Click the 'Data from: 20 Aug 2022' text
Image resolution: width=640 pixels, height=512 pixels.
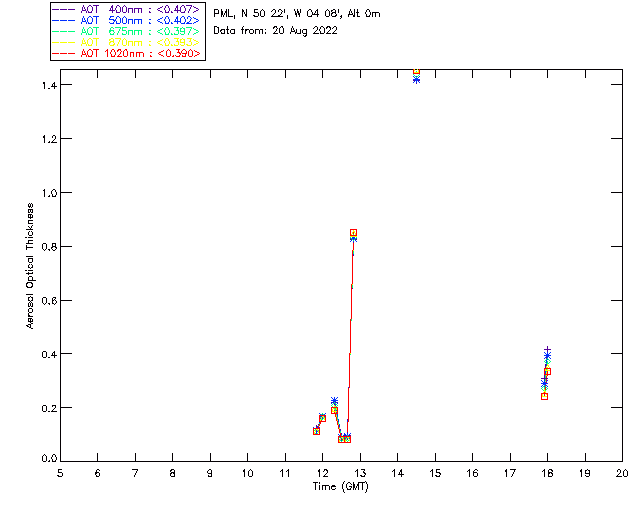click(276, 31)
